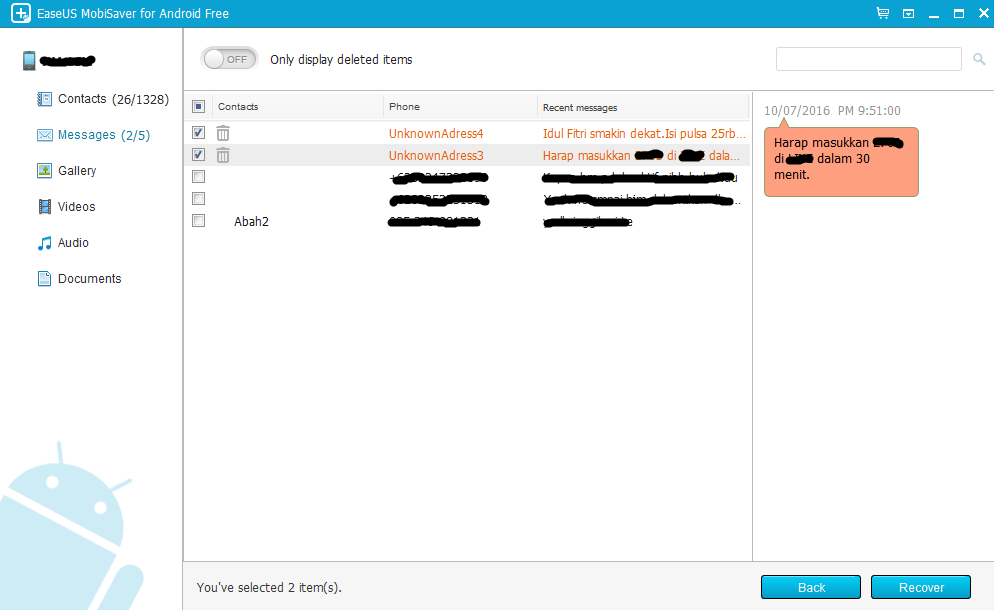Check the third message row checkbox

198,176
